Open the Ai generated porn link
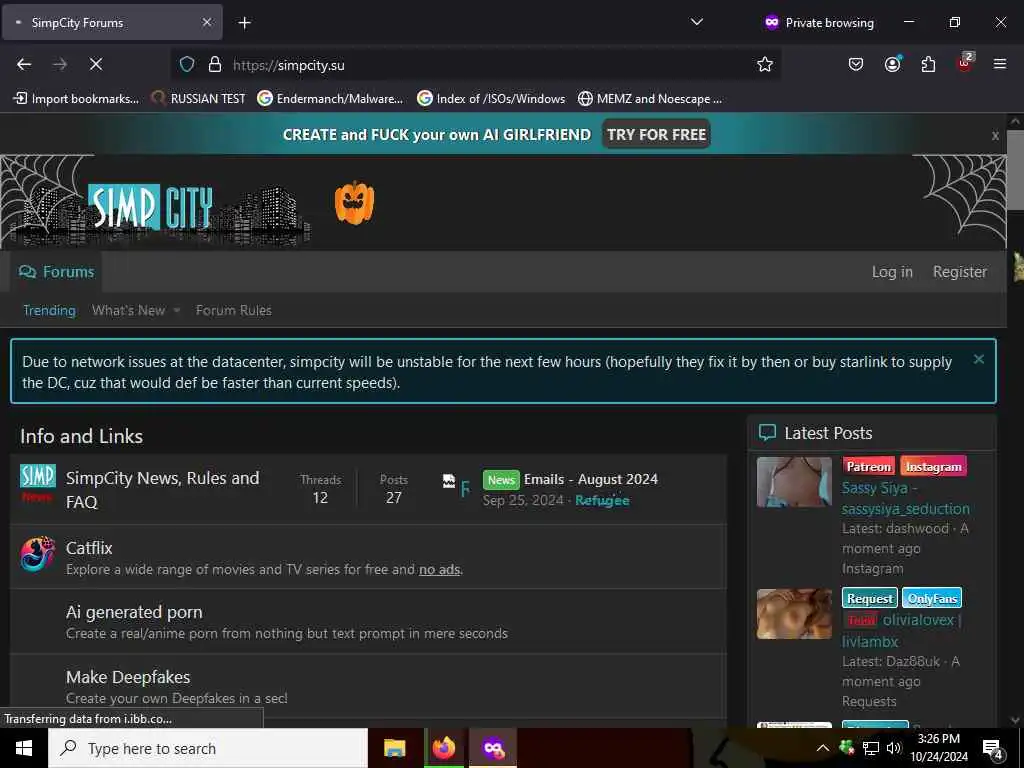Viewport: 1024px width, 768px height. click(x=134, y=612)
